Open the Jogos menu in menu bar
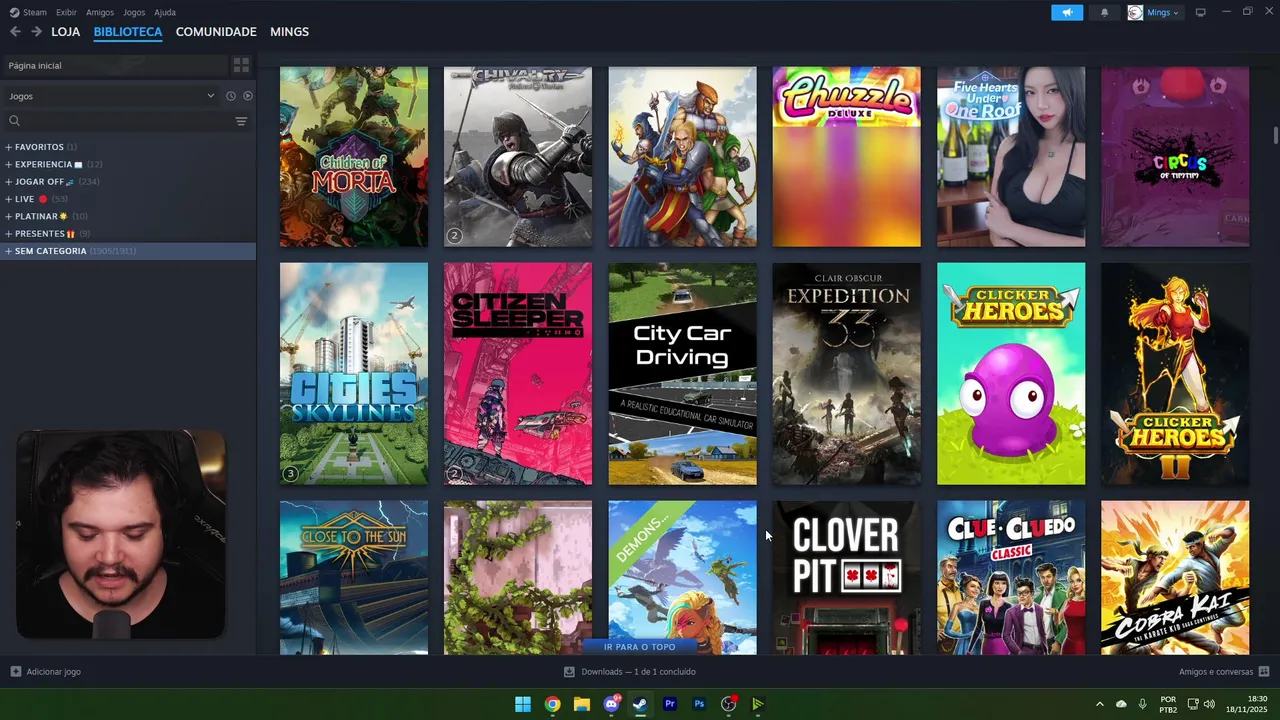This screenshot has height=720, width=1280. pyautogui.click(x=134, y=12)
